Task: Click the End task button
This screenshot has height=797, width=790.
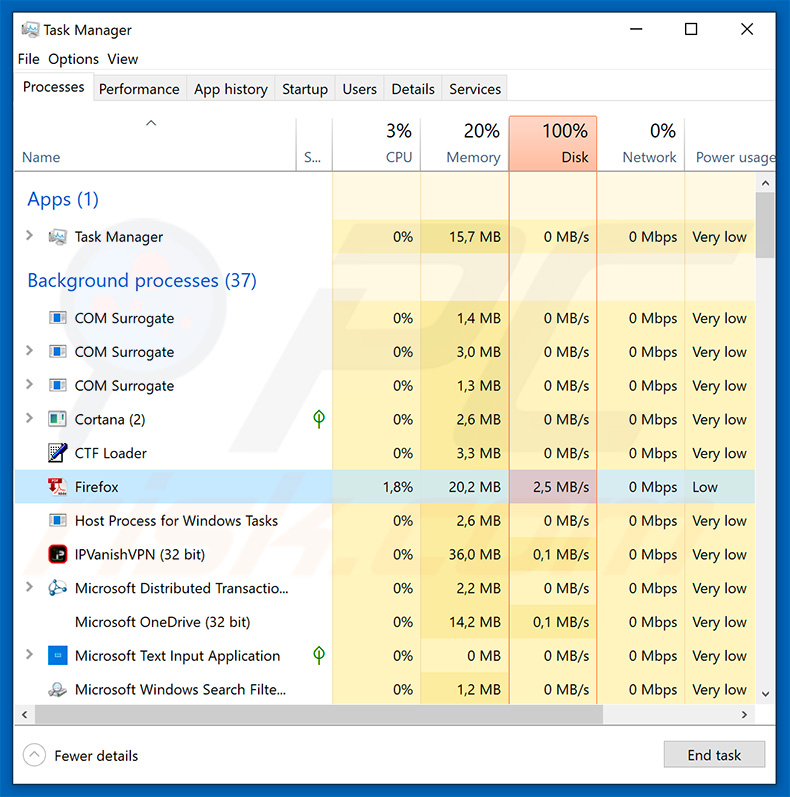Action: [714, 755]
